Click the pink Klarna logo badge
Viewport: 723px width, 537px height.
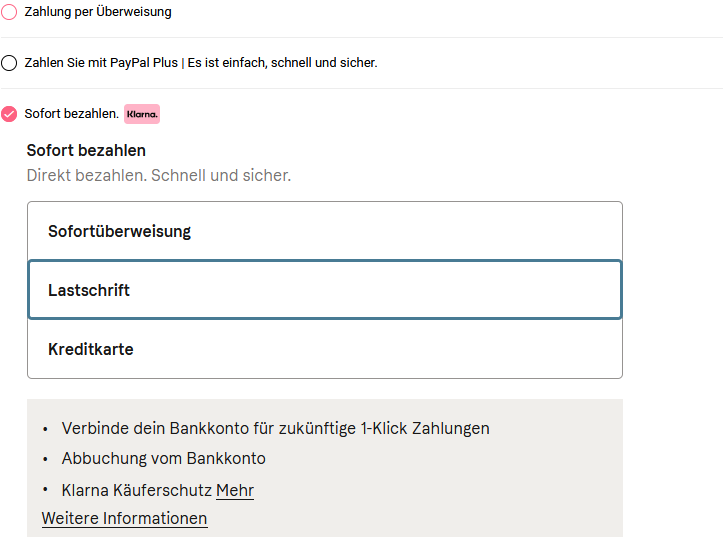click(x=142, y=114)
